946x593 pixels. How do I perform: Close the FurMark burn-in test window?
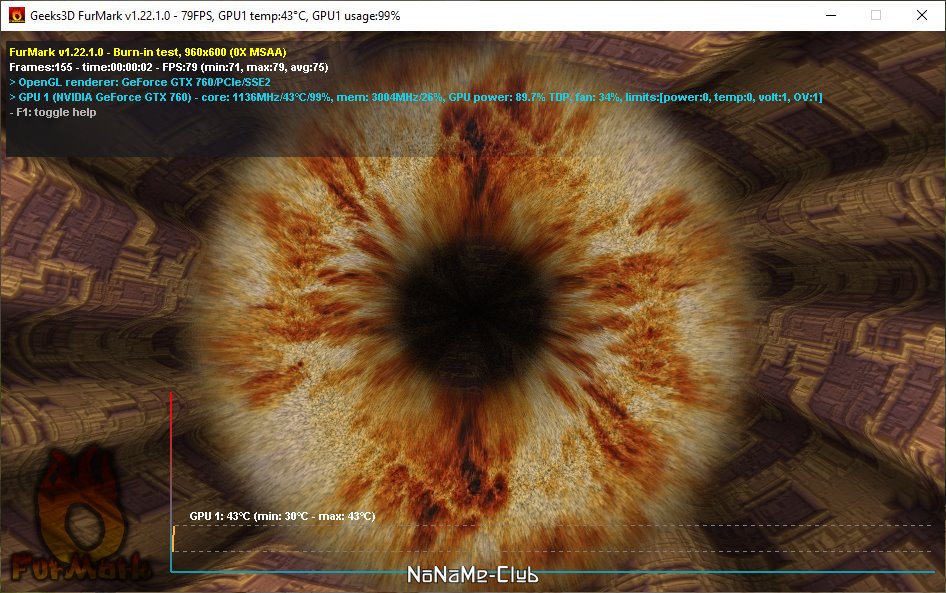(x=921, y=15)
